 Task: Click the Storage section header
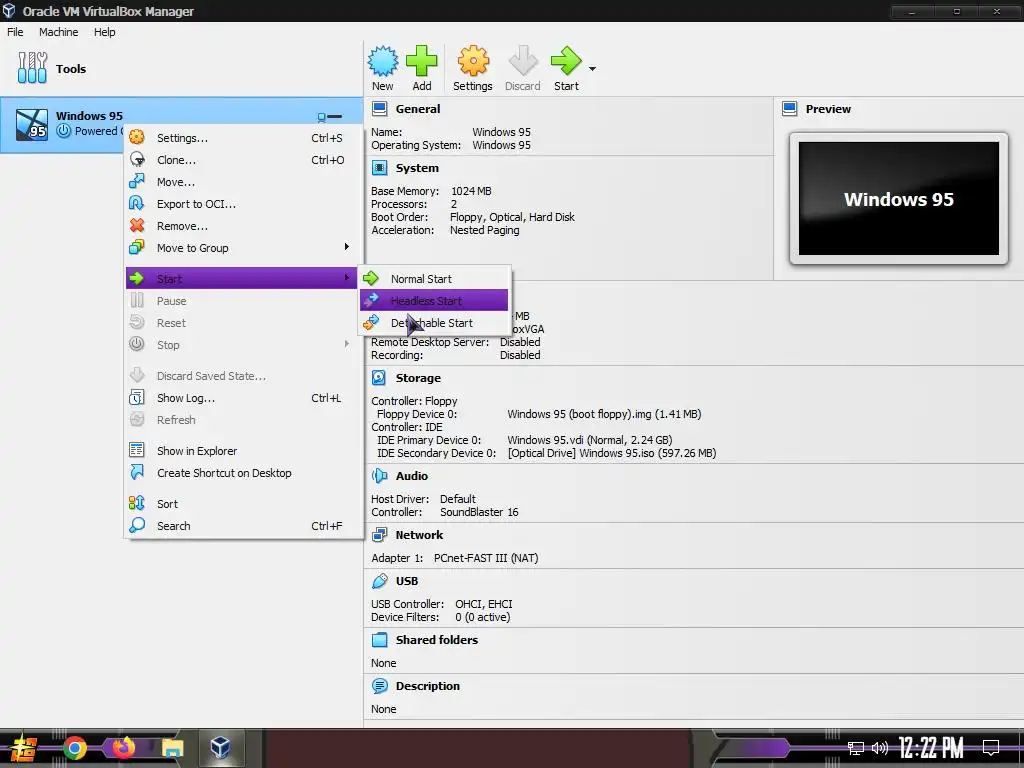click(418, 378)
